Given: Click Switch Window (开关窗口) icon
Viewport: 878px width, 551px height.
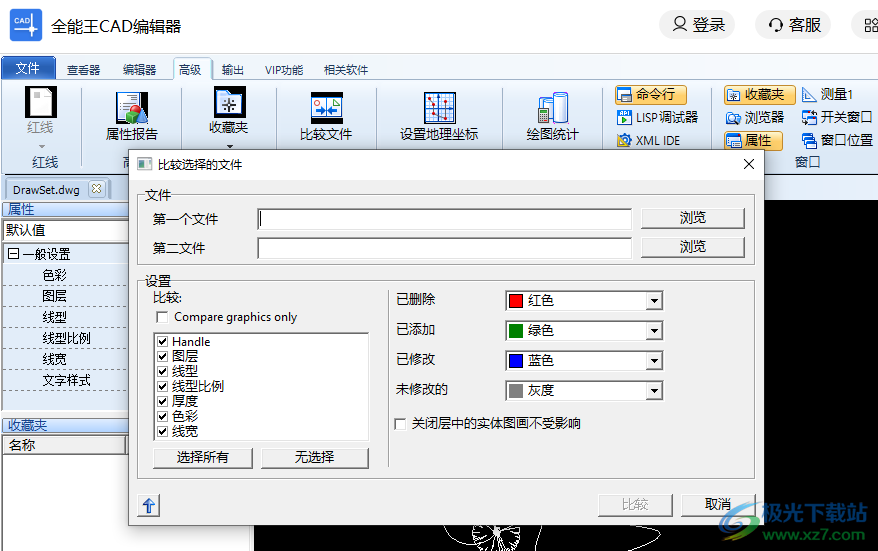Looking at the screenshot, I should point(809,118).
